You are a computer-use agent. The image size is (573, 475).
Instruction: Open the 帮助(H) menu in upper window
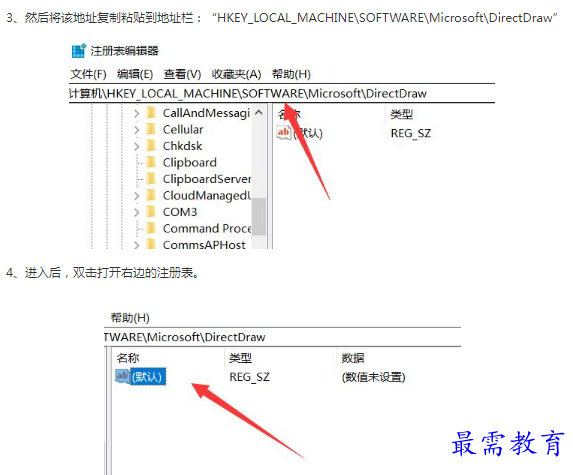291,74
